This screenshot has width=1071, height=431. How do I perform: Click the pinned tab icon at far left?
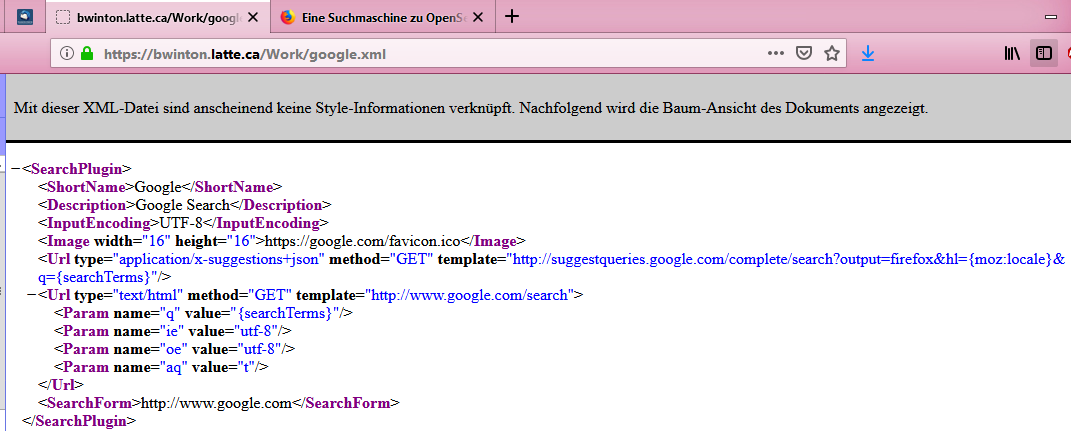pyautogui.click(x=25, y=17)
